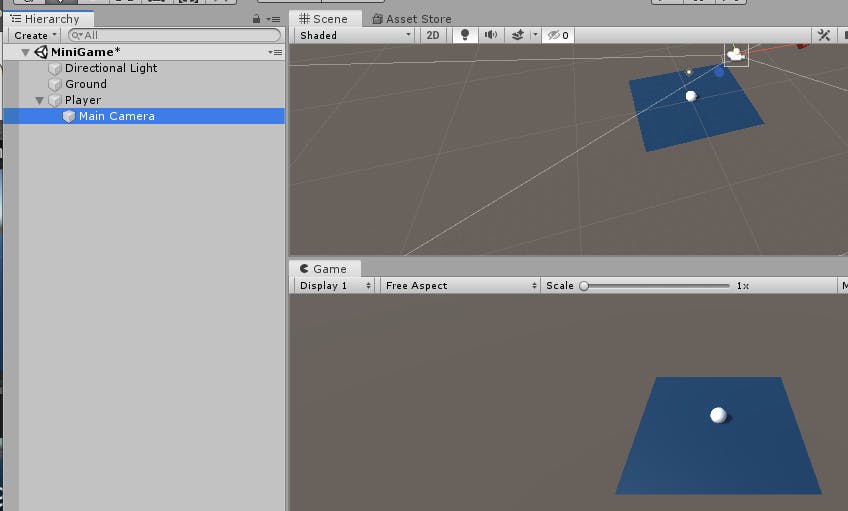Collapse the Player object foldout
848x511 pixels.
[x=39, y=101]
